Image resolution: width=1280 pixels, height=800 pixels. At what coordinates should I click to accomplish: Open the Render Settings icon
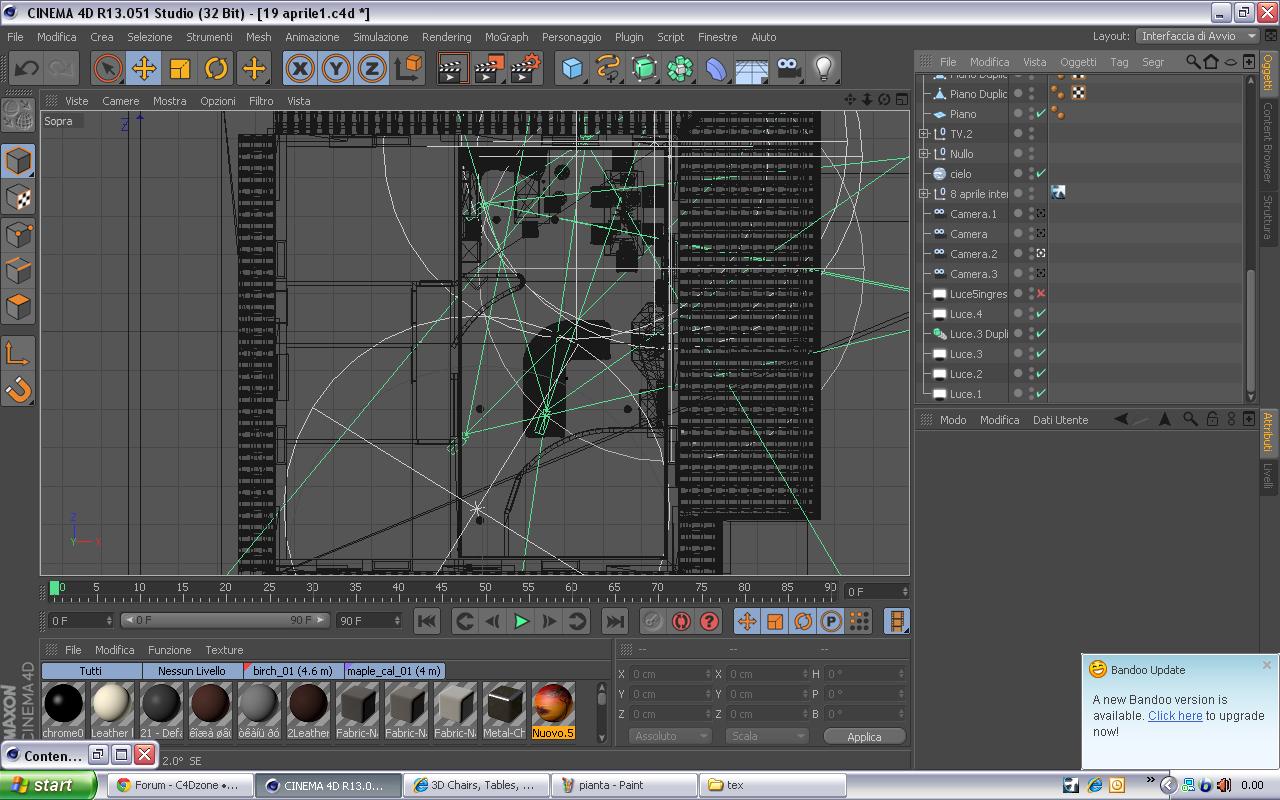point(526,68)
